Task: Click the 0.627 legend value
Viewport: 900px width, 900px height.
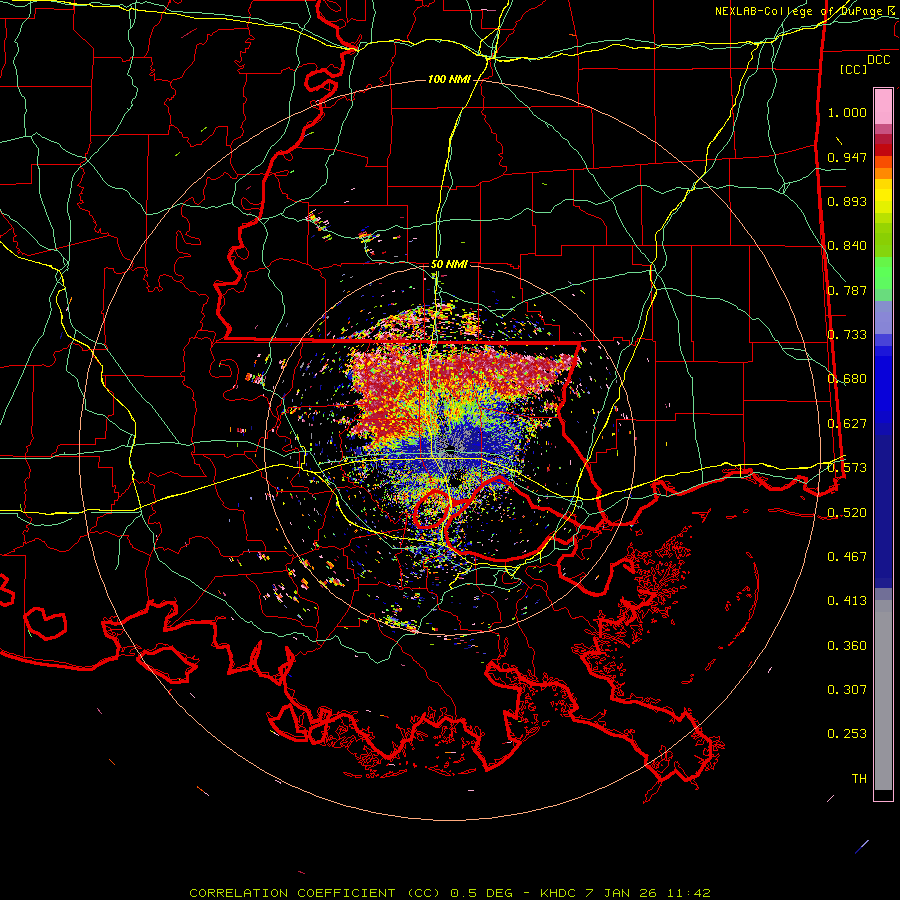Action: coord(847,424)
